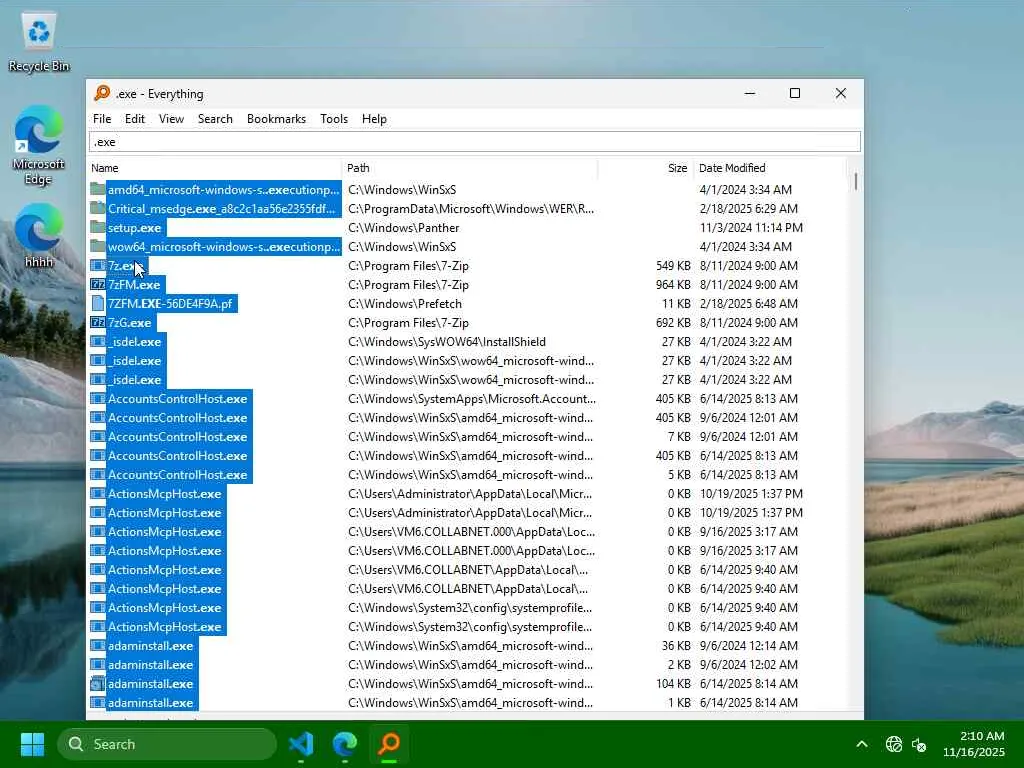Image resolution: width=1024 pixels, height=768 pixels.
Task: Open the File menu
Action: 102,119
